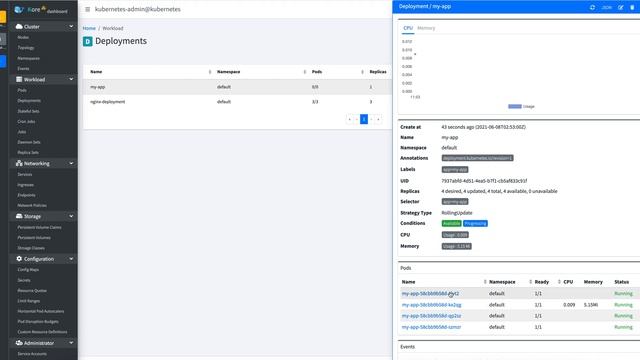This screenshot has width=640, height=360.
Task: Click the Storage section icon
Action: [x=19, y=216]
